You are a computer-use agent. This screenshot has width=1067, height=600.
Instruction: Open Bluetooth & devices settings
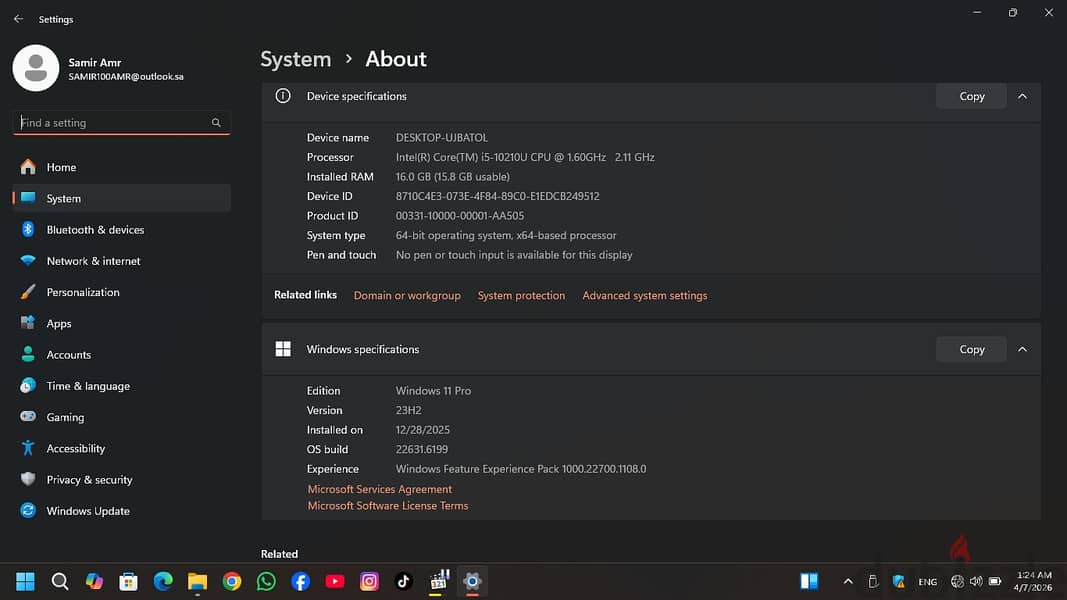point(121,229)
